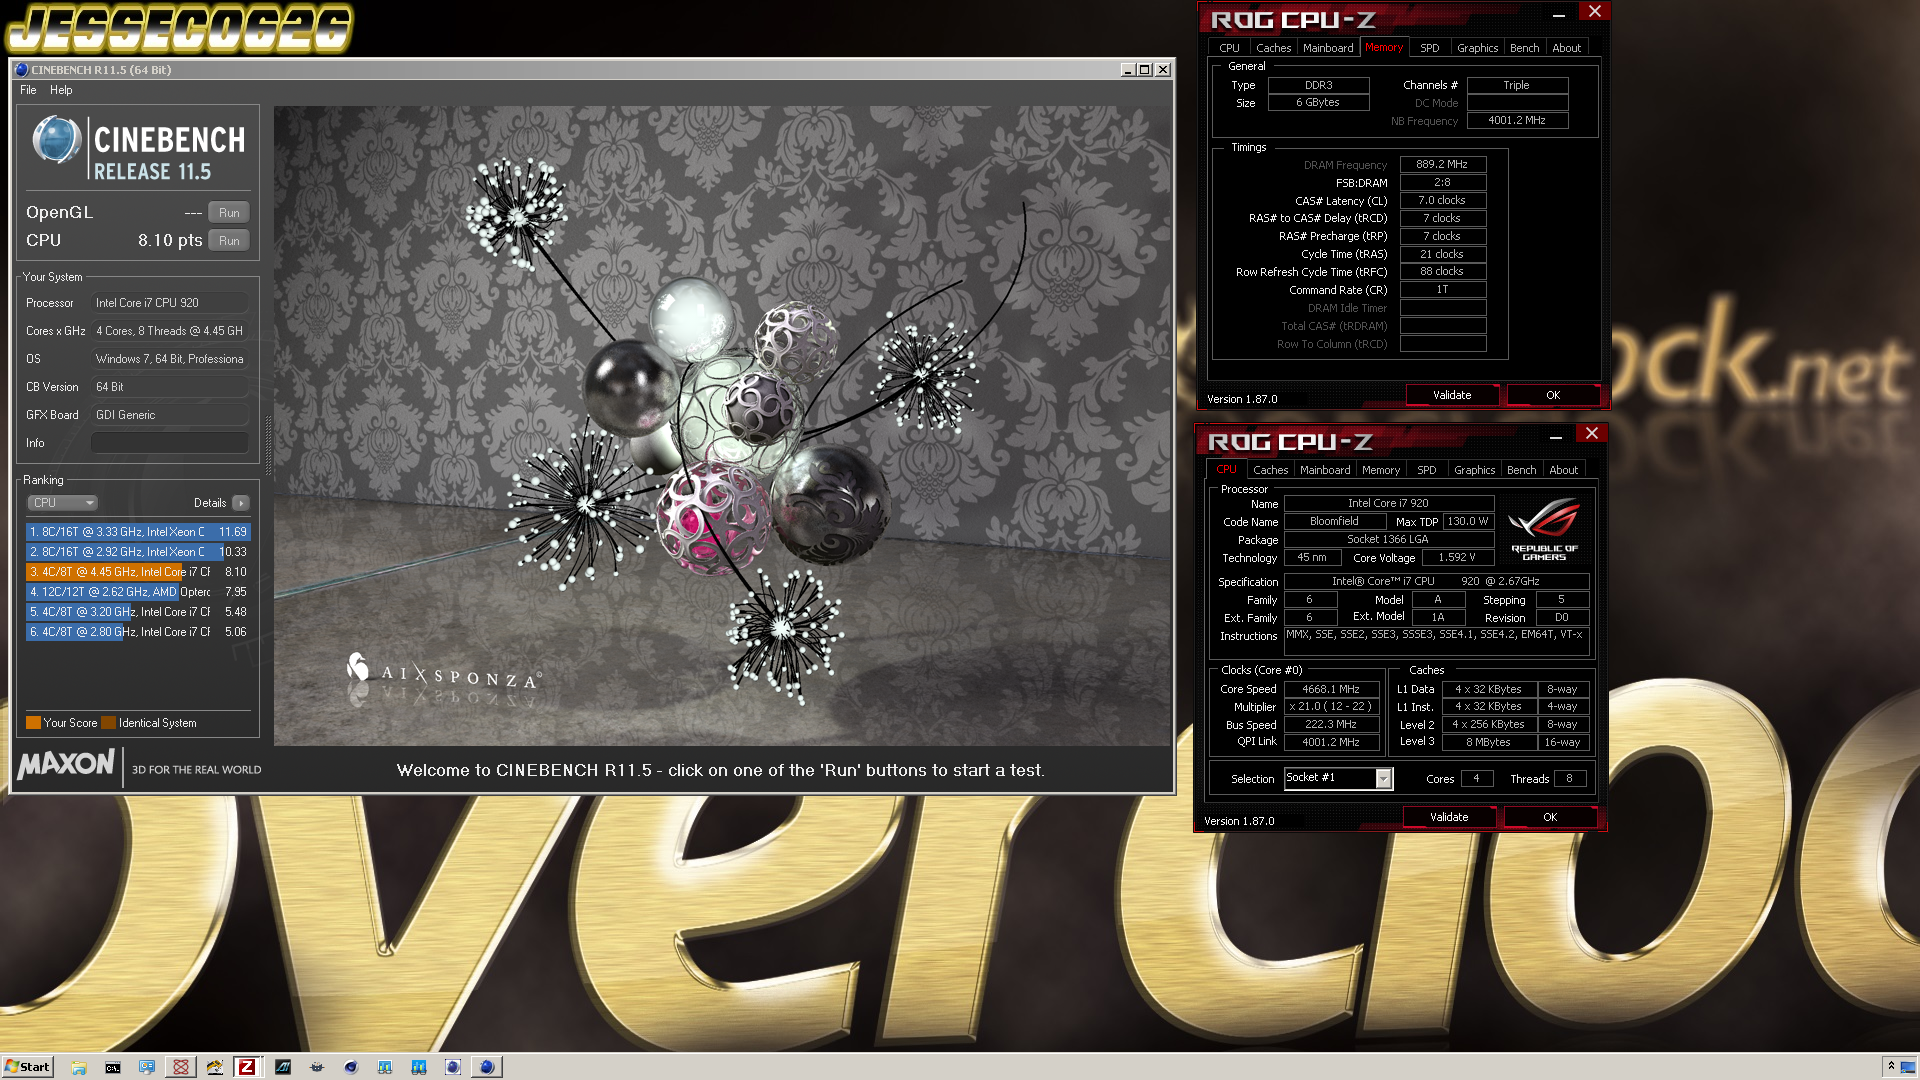Expand ranking Details arrow button

(241, 503)
